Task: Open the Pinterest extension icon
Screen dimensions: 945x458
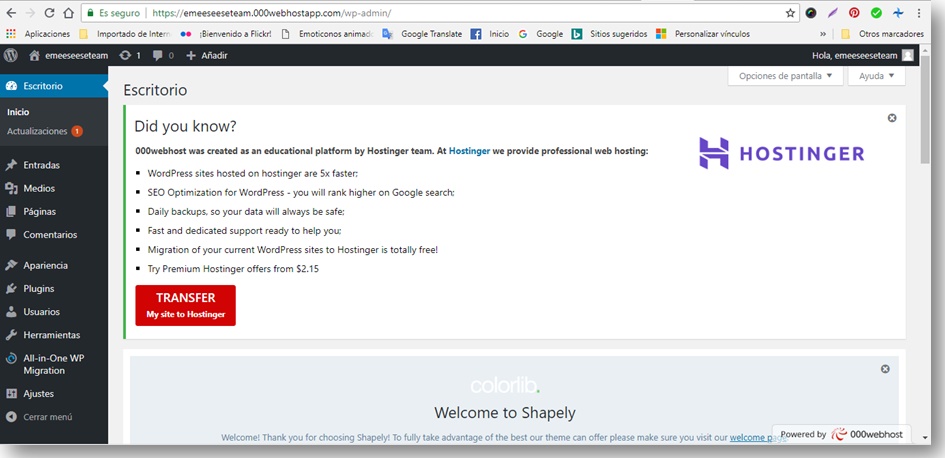Action: (854, 13)
